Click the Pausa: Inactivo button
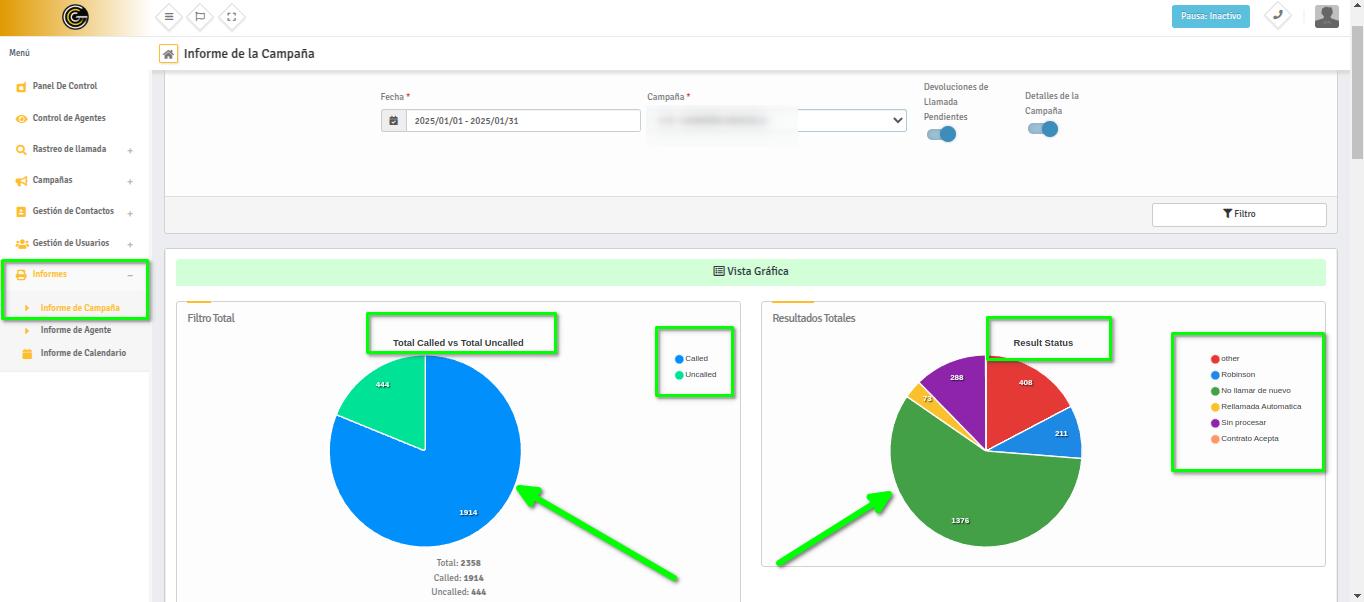 (1210, 17)
